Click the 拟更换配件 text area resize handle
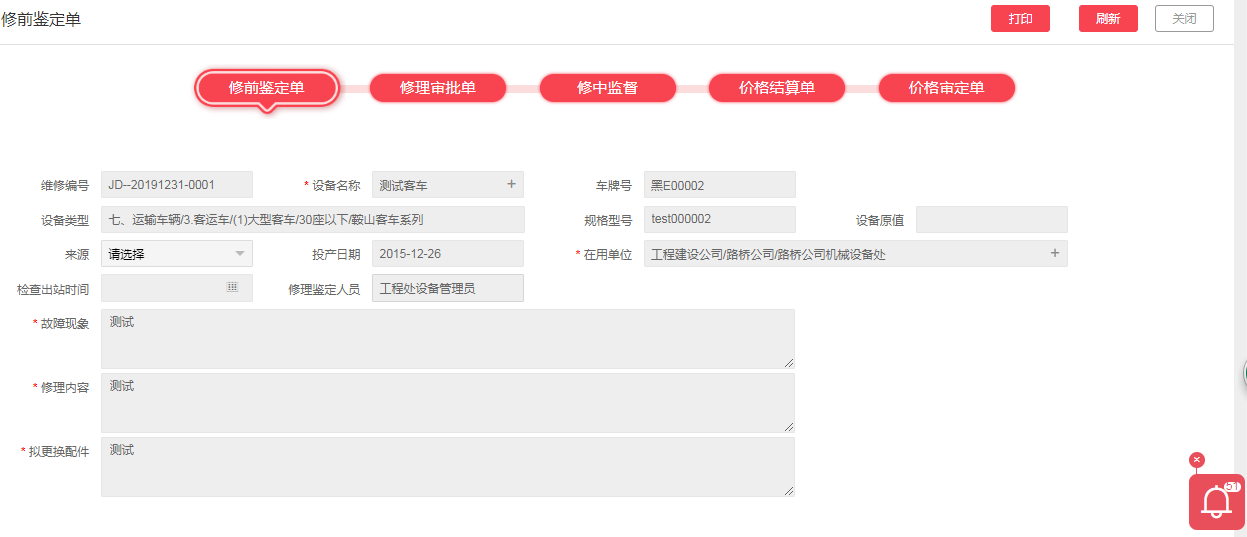The width and height of the screenshot is (1247, 537). (789, 490)
